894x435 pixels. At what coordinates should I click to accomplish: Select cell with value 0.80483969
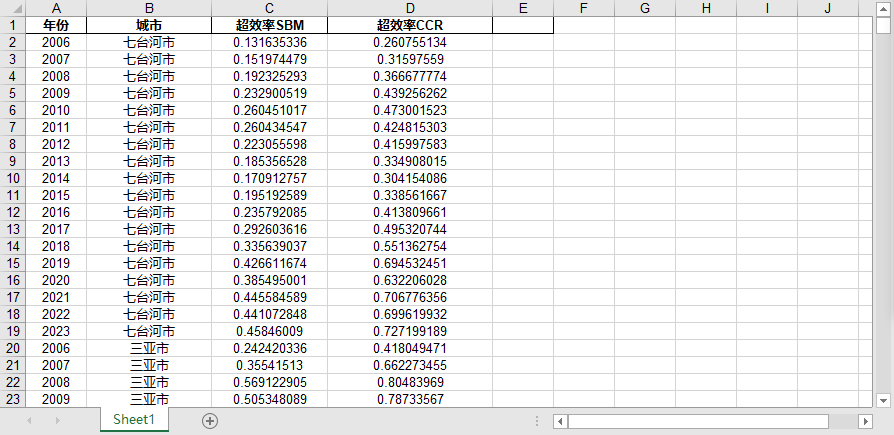tap(410, 382)
